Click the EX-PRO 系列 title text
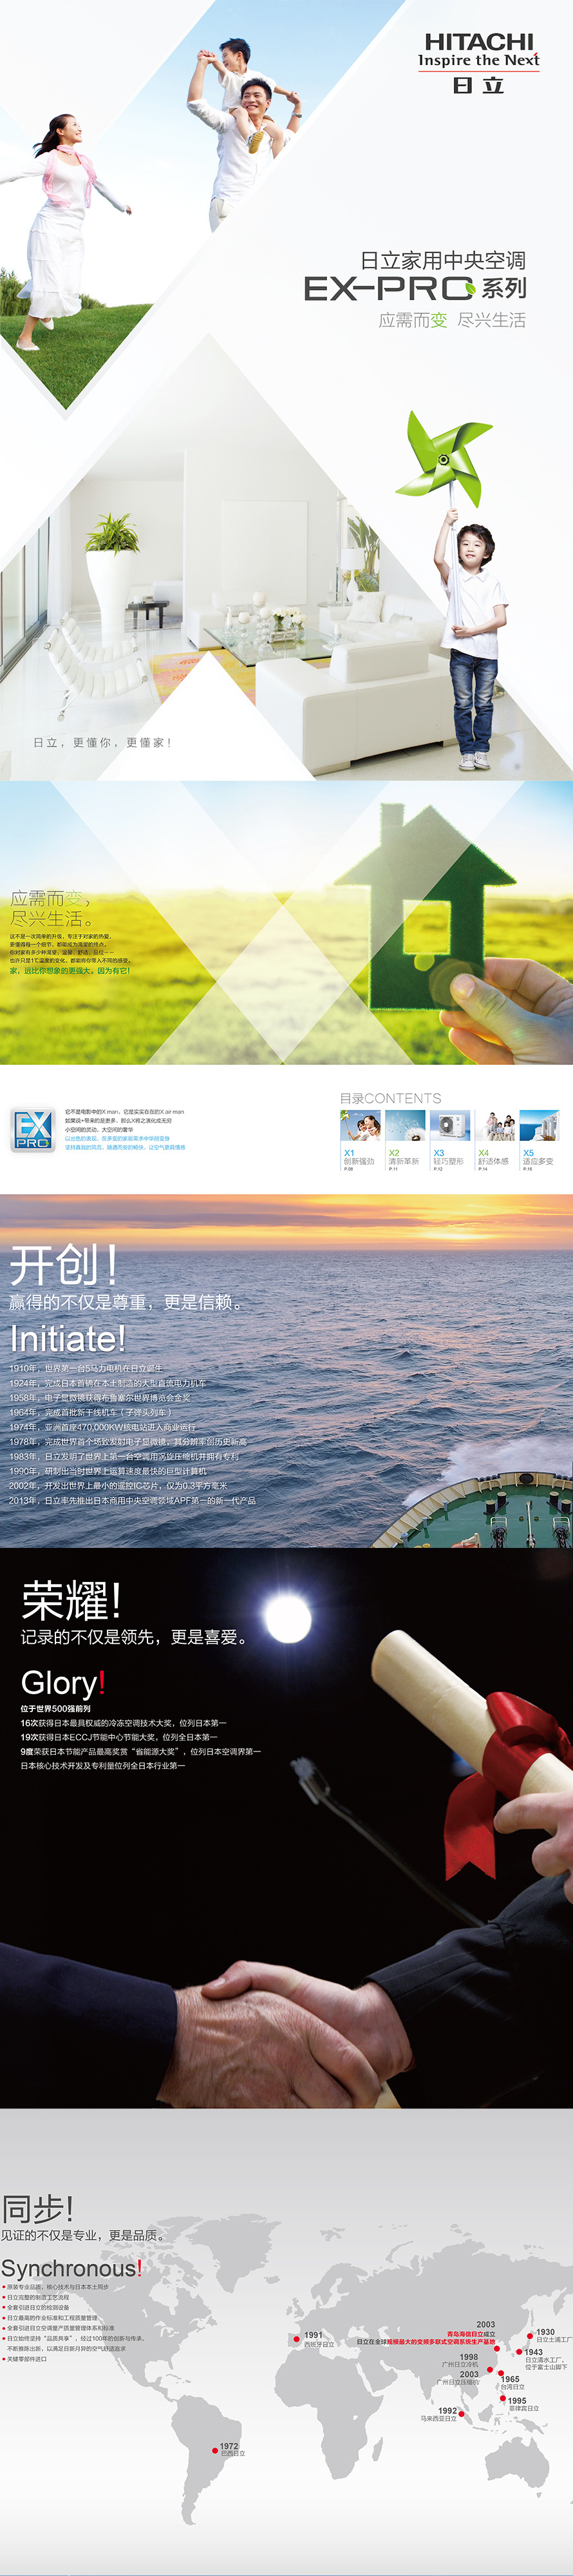573x2576 pixels. [x=415, y=289]
